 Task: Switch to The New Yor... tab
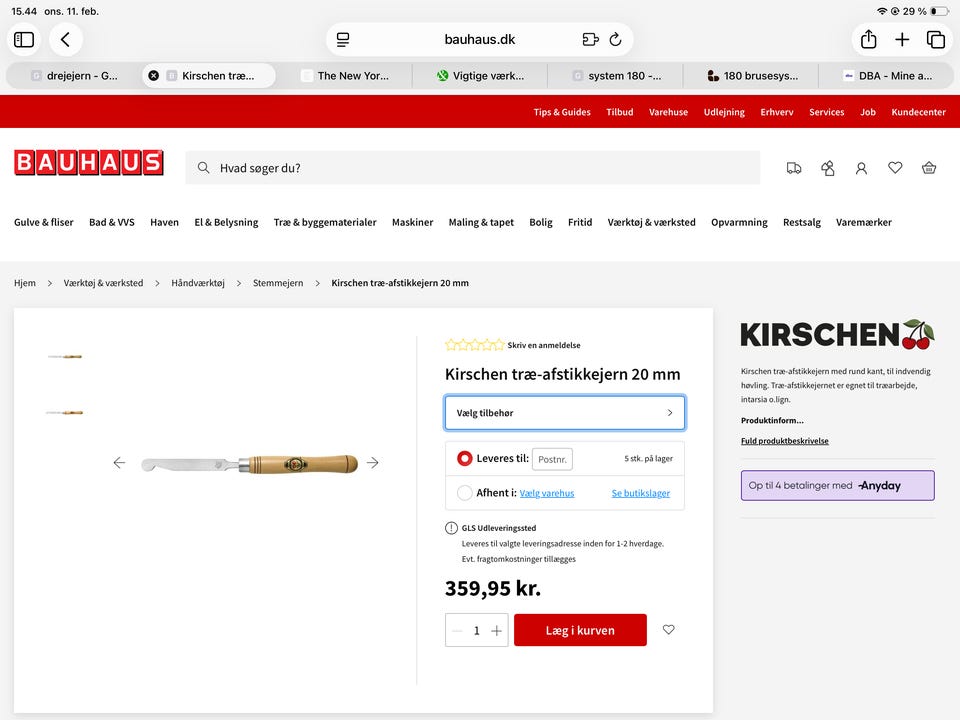tap(345, 76)
